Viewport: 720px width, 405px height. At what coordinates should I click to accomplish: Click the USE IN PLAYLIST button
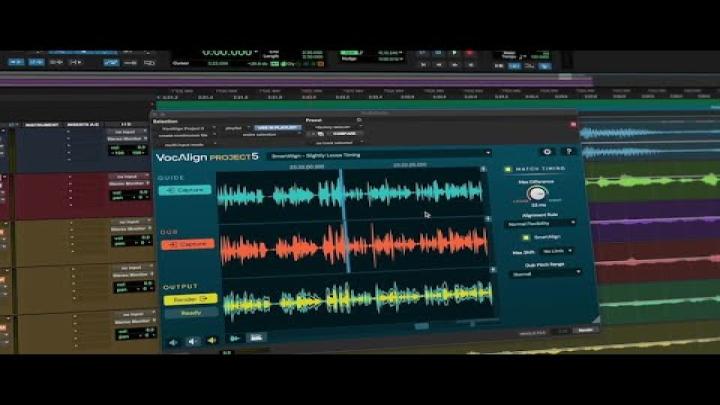[x=277, y=128]
